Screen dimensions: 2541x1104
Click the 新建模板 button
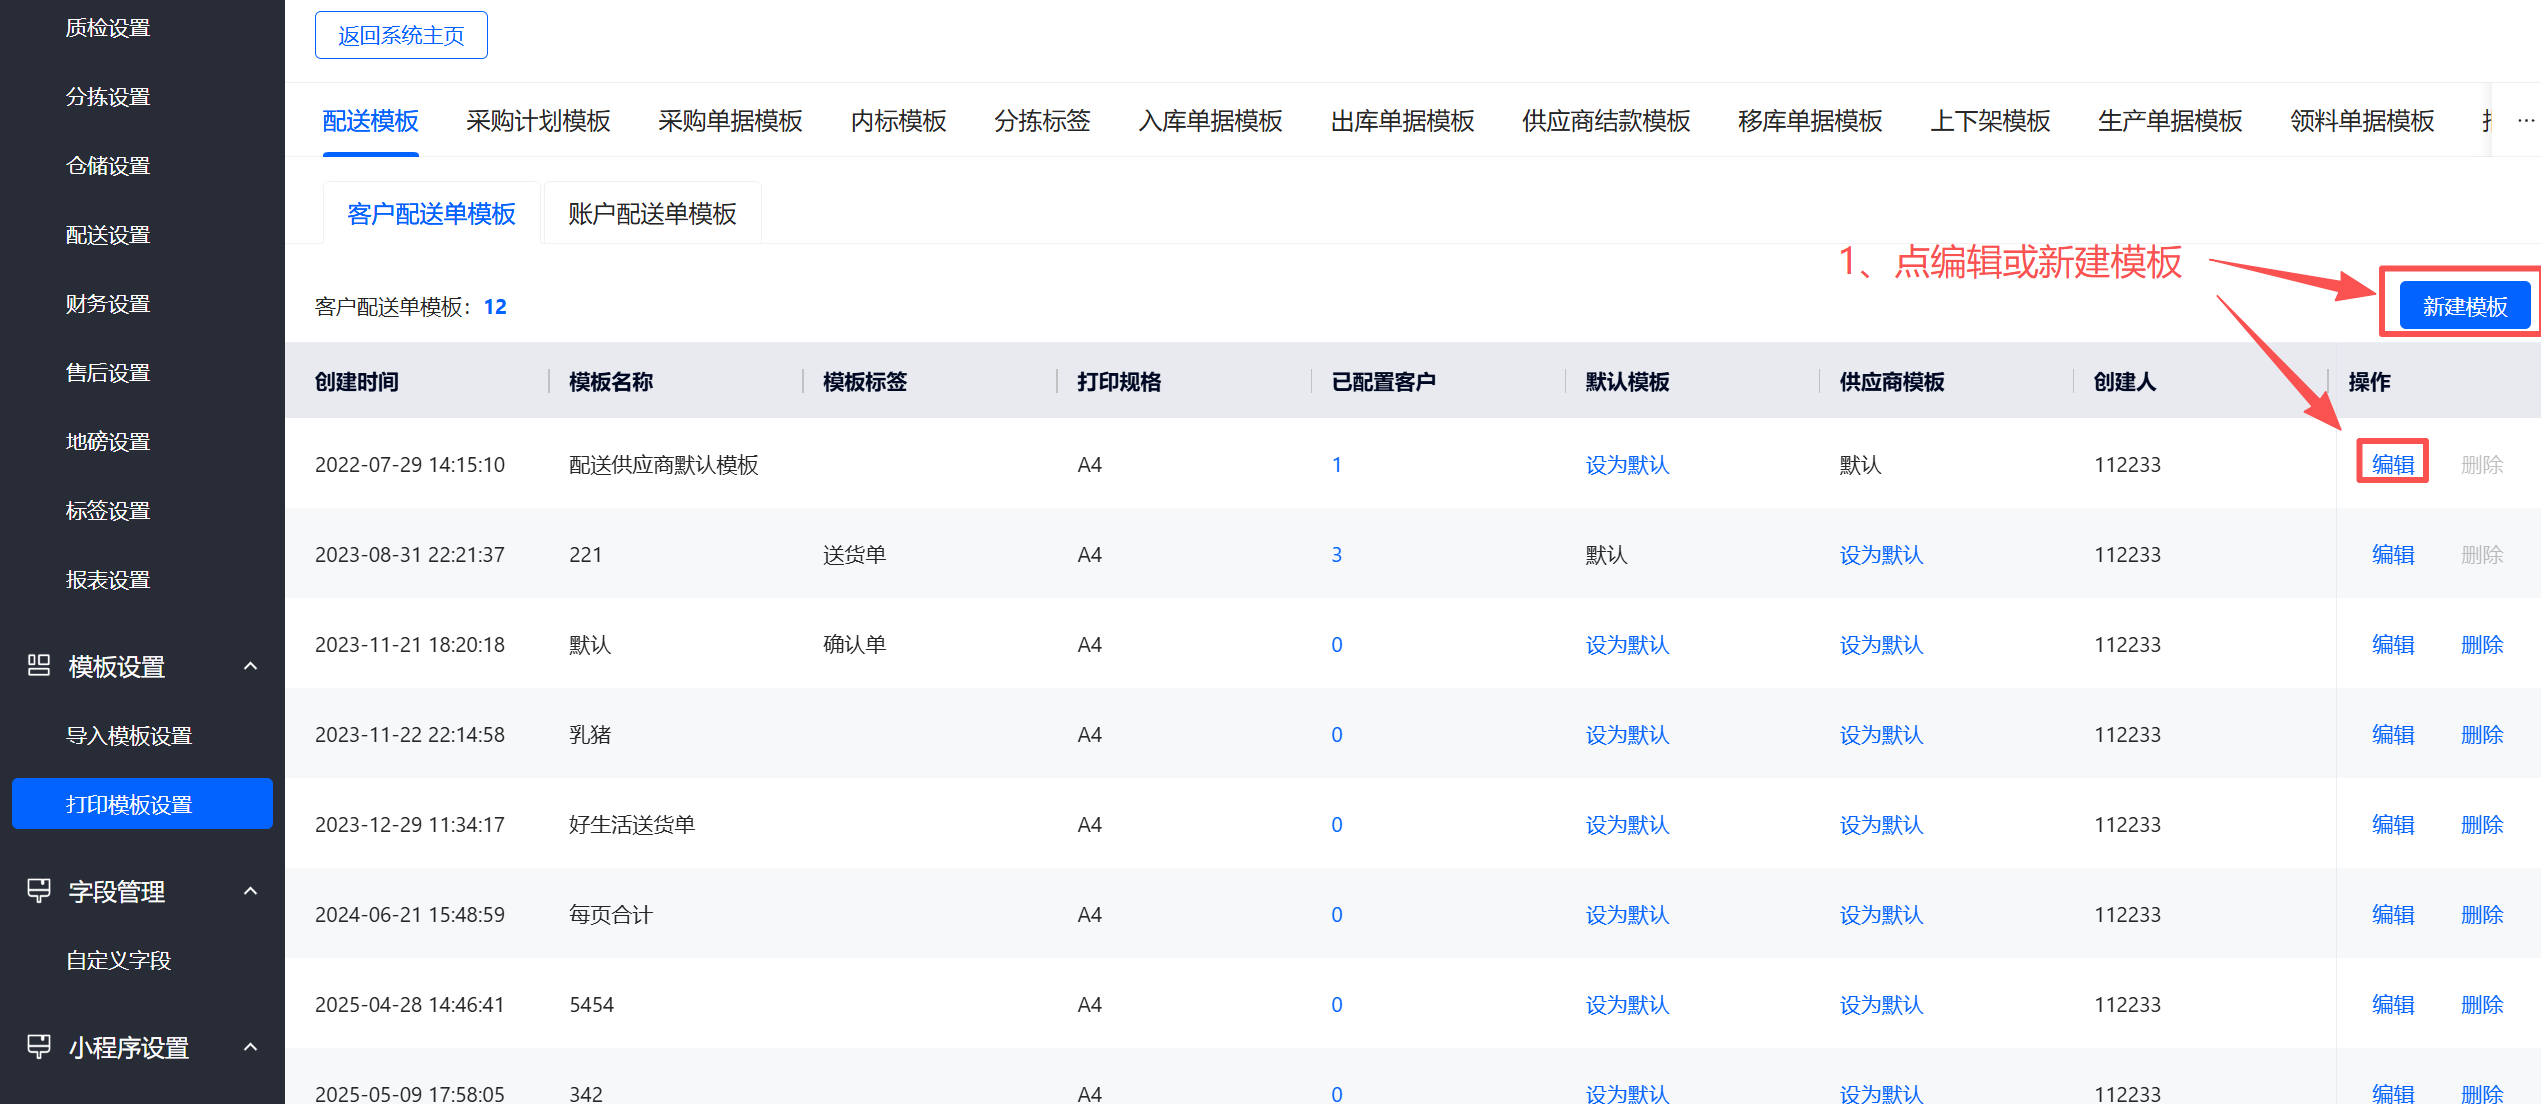coord(2464,307)
